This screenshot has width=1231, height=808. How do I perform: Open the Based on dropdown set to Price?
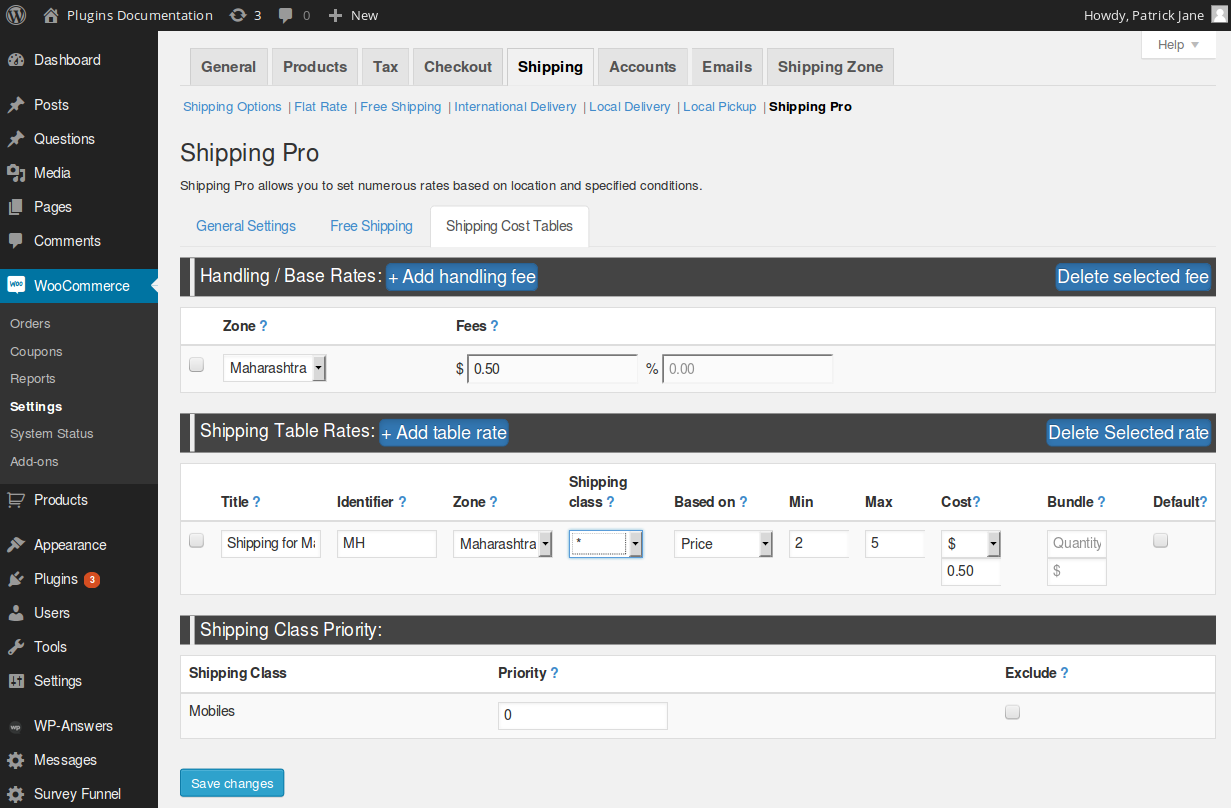click(x=724, y=544)
